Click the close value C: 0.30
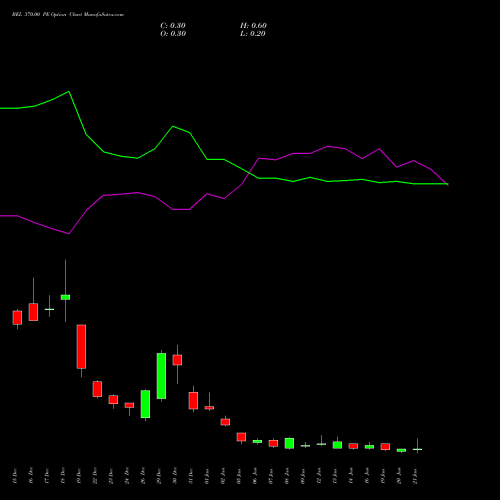500x500 pixels. click(173, 26)
